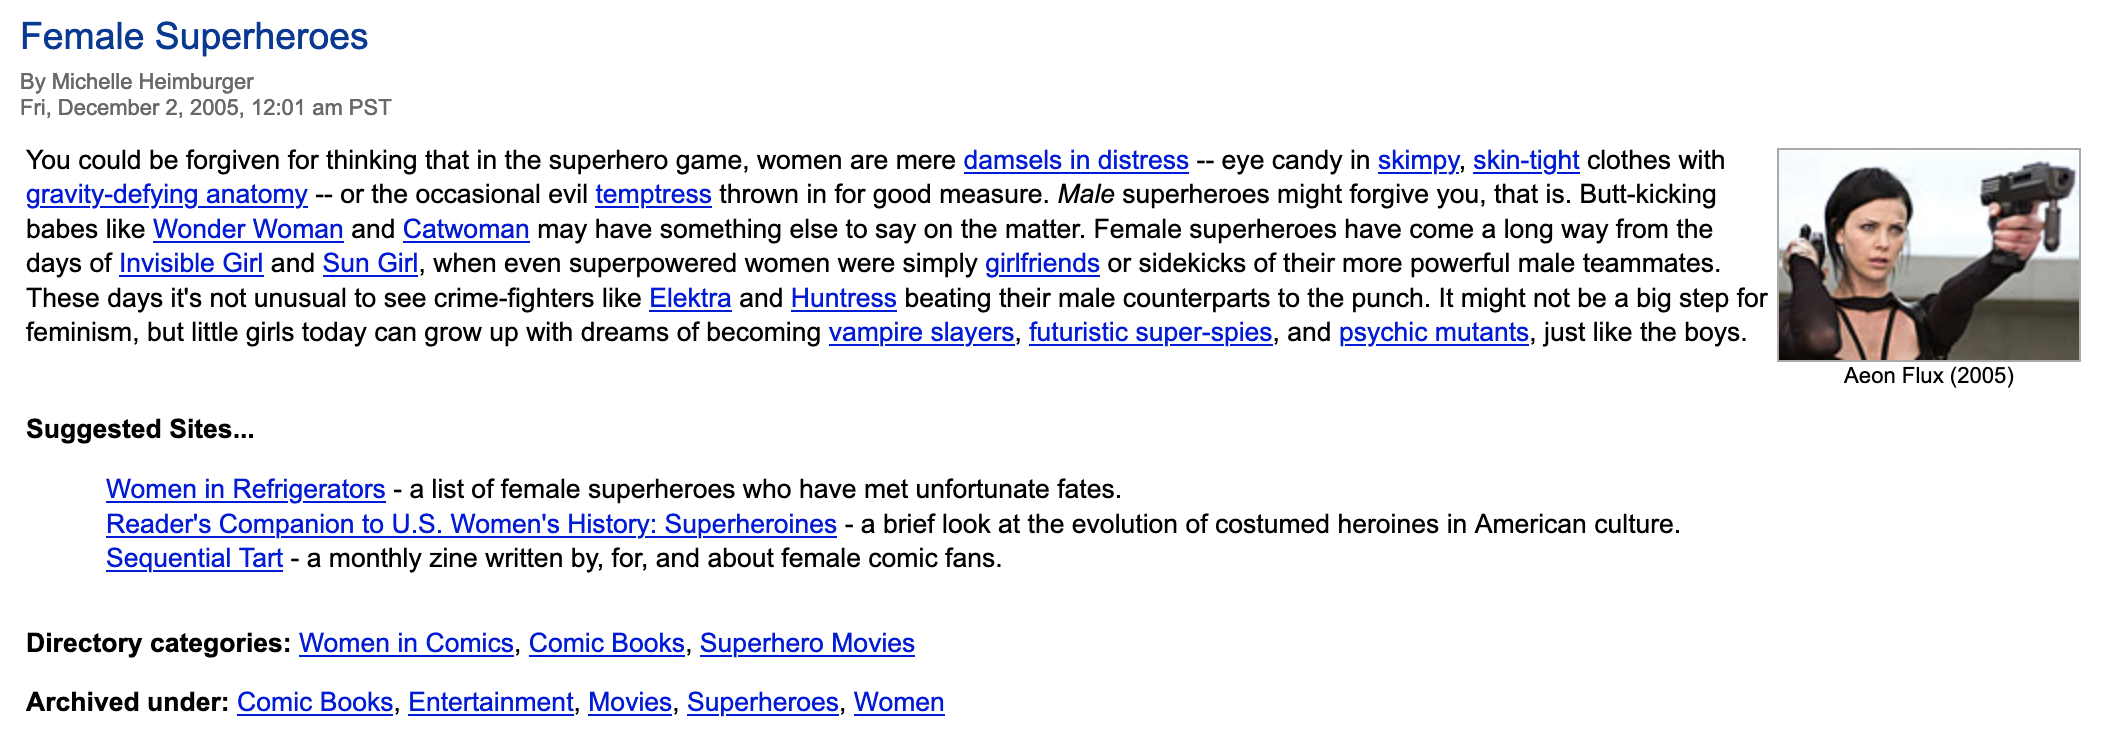Image resolution: width=2106 pixels, height=741 pixels.
Task: Visit the Wonder Woman link
Action: click(248, 229)
